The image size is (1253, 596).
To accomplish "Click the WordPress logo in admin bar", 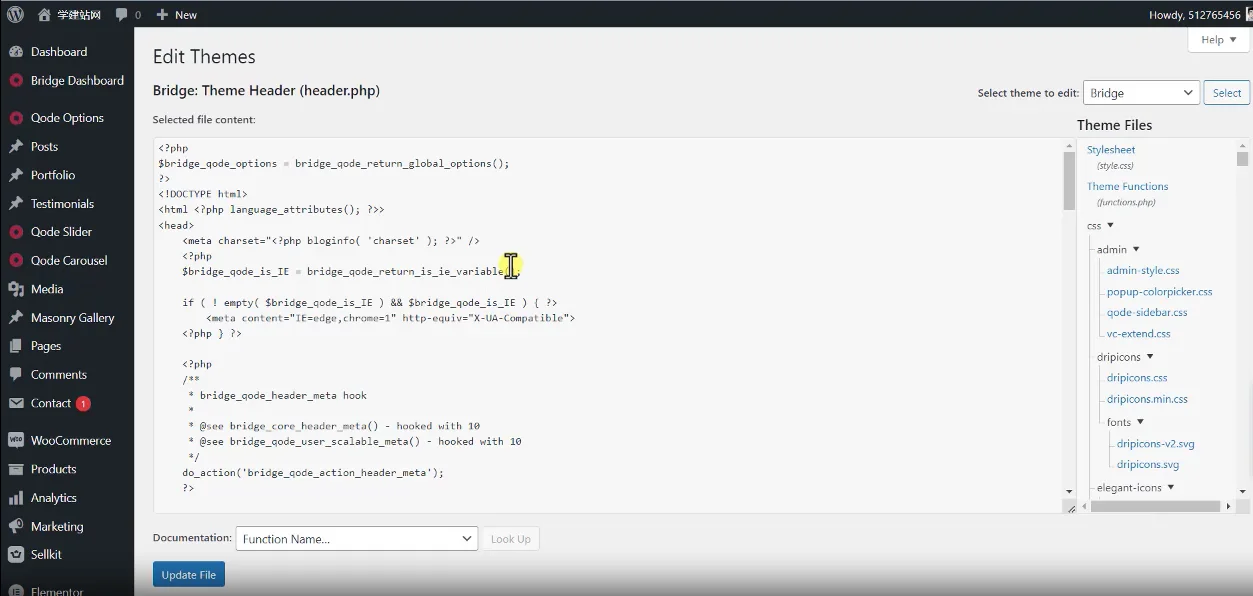I will (15, 14).
